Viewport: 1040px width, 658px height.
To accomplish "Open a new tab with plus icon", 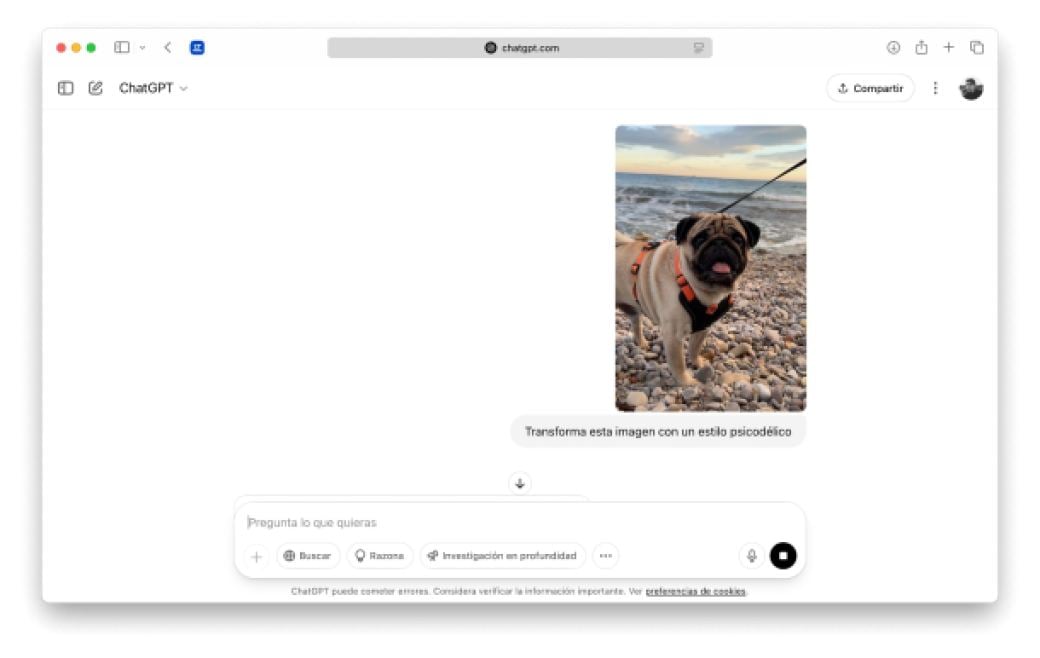I will click(948, 48).
